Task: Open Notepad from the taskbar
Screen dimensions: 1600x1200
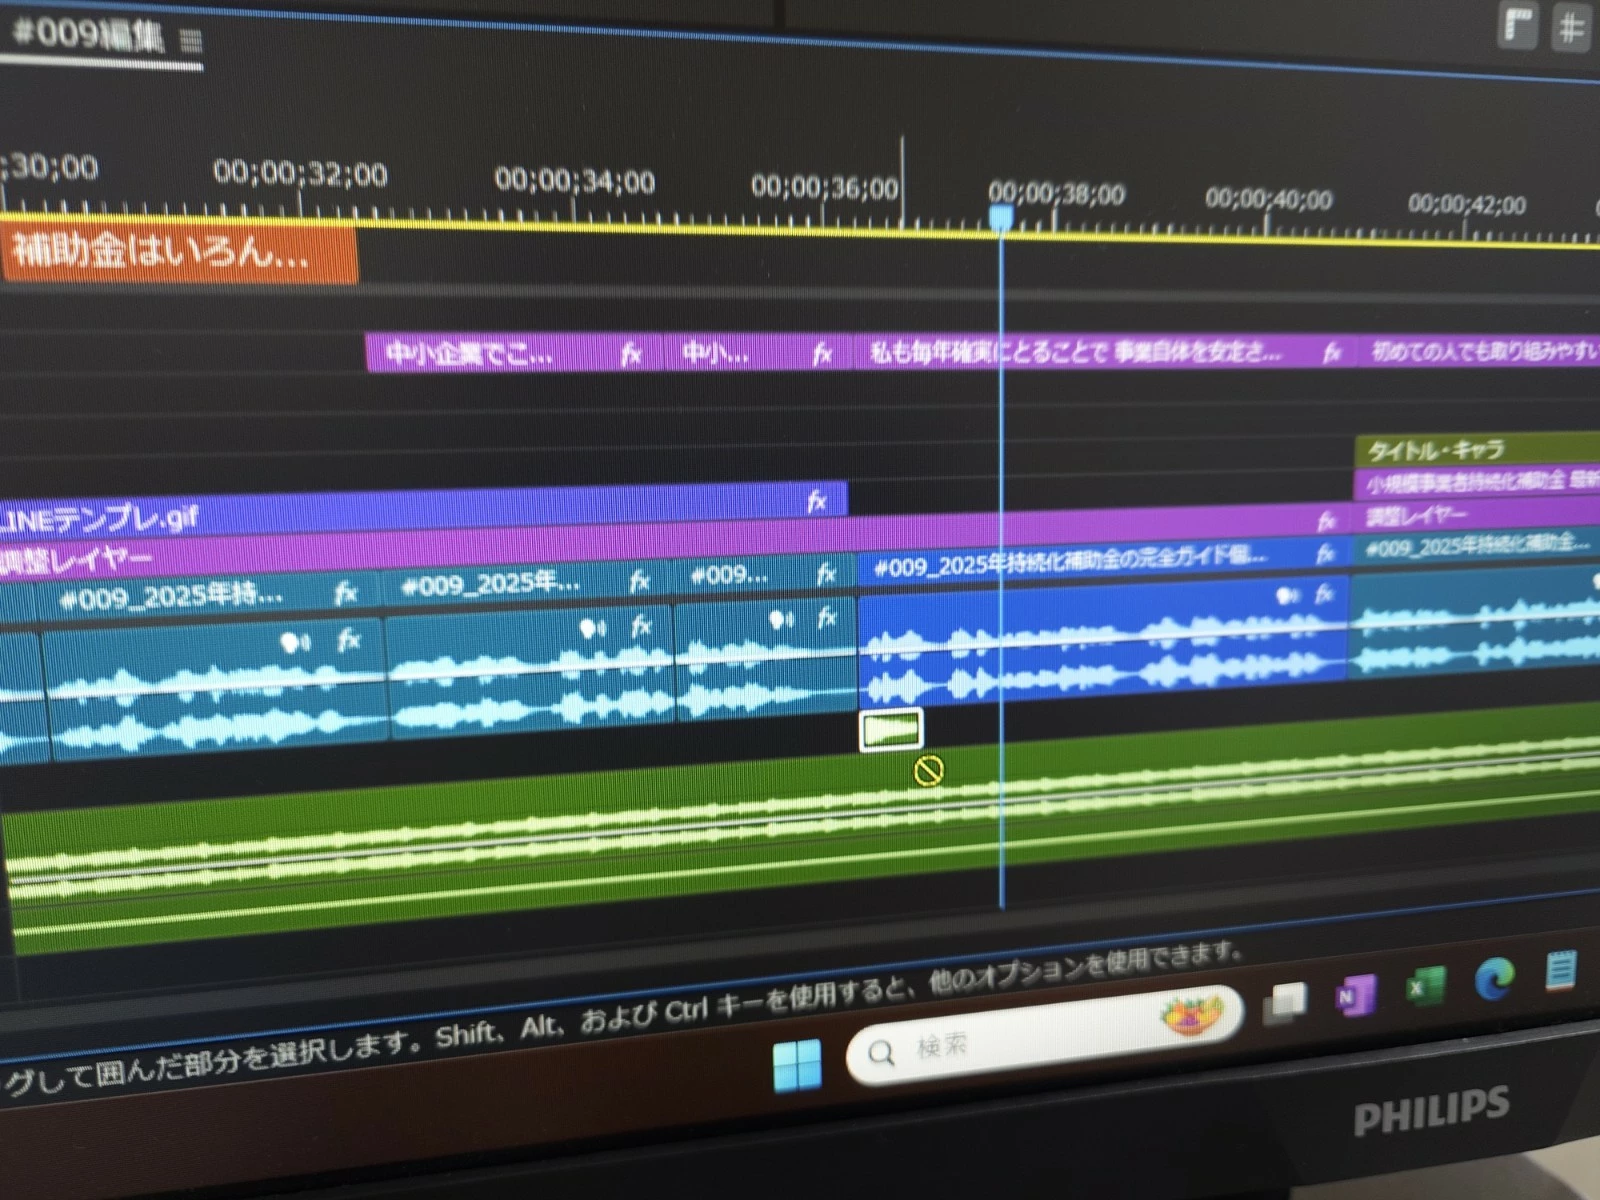Action: [1561, 971]
